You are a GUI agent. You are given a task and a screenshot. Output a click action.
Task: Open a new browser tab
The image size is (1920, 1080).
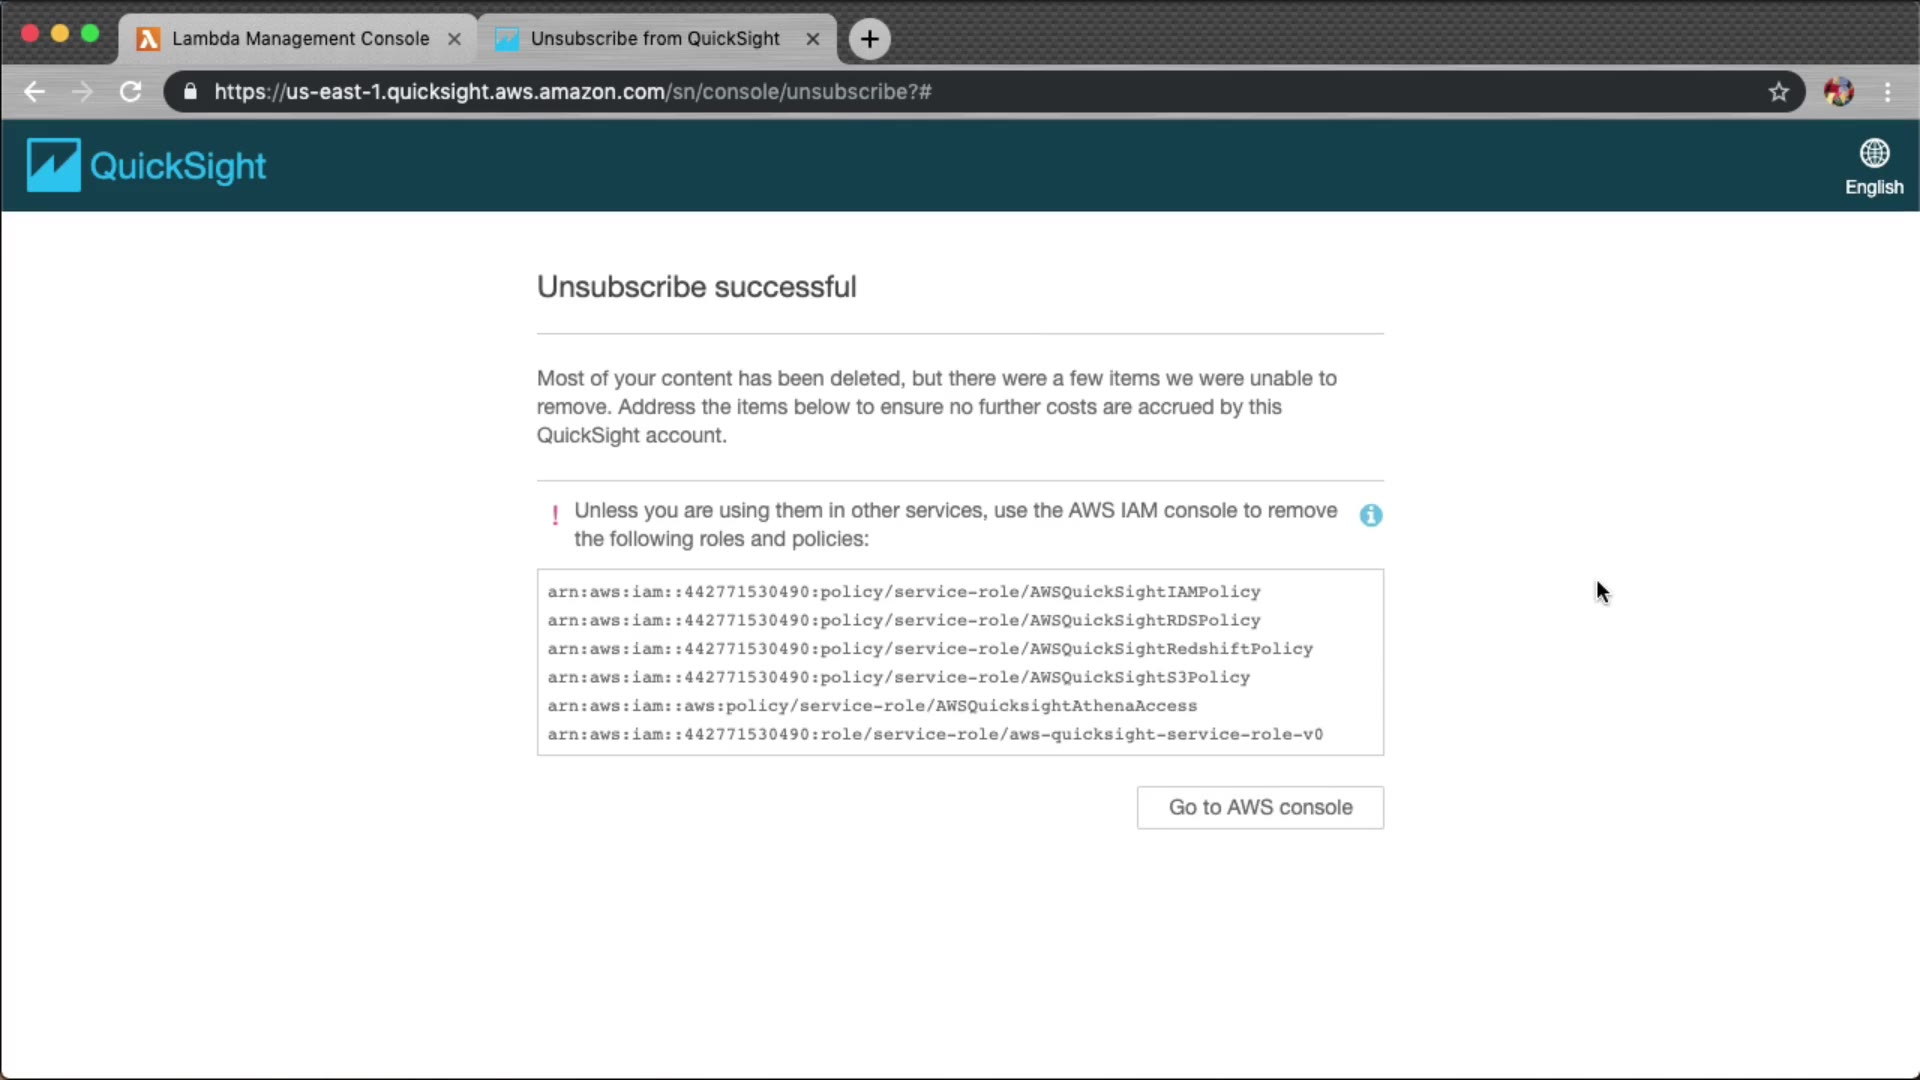869,39
